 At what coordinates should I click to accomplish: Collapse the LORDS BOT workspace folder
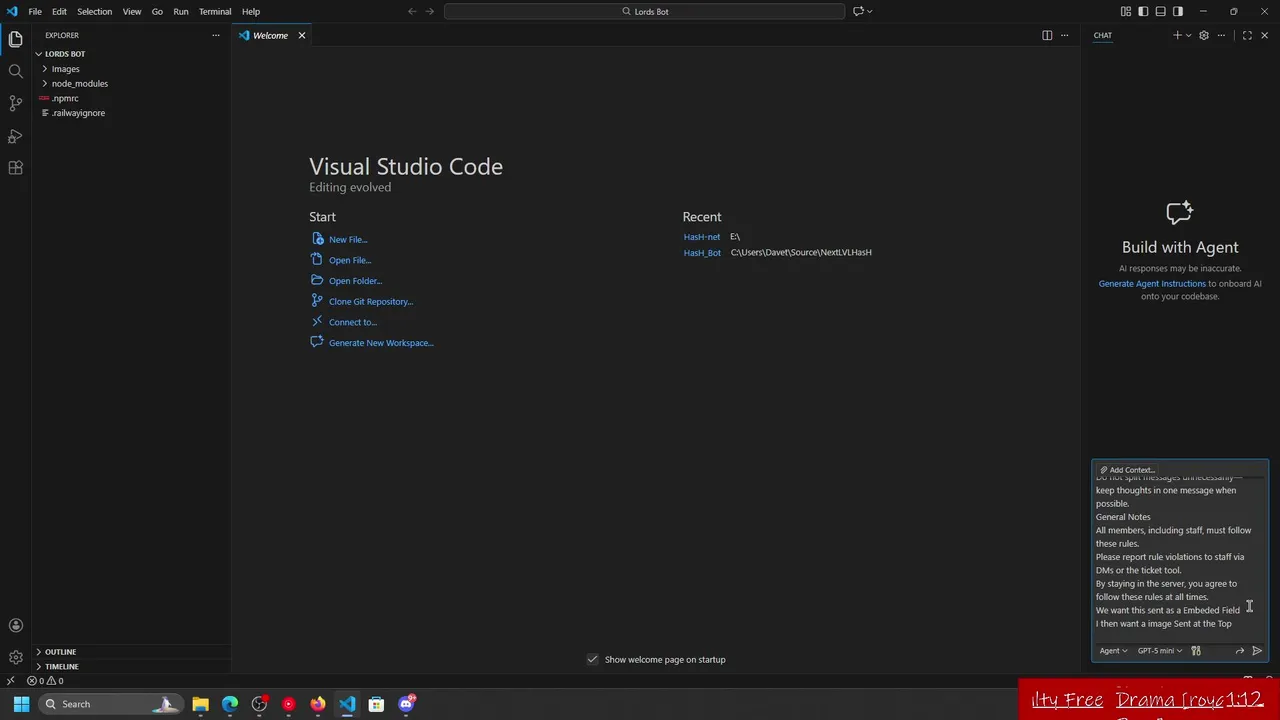coord(131,54)
